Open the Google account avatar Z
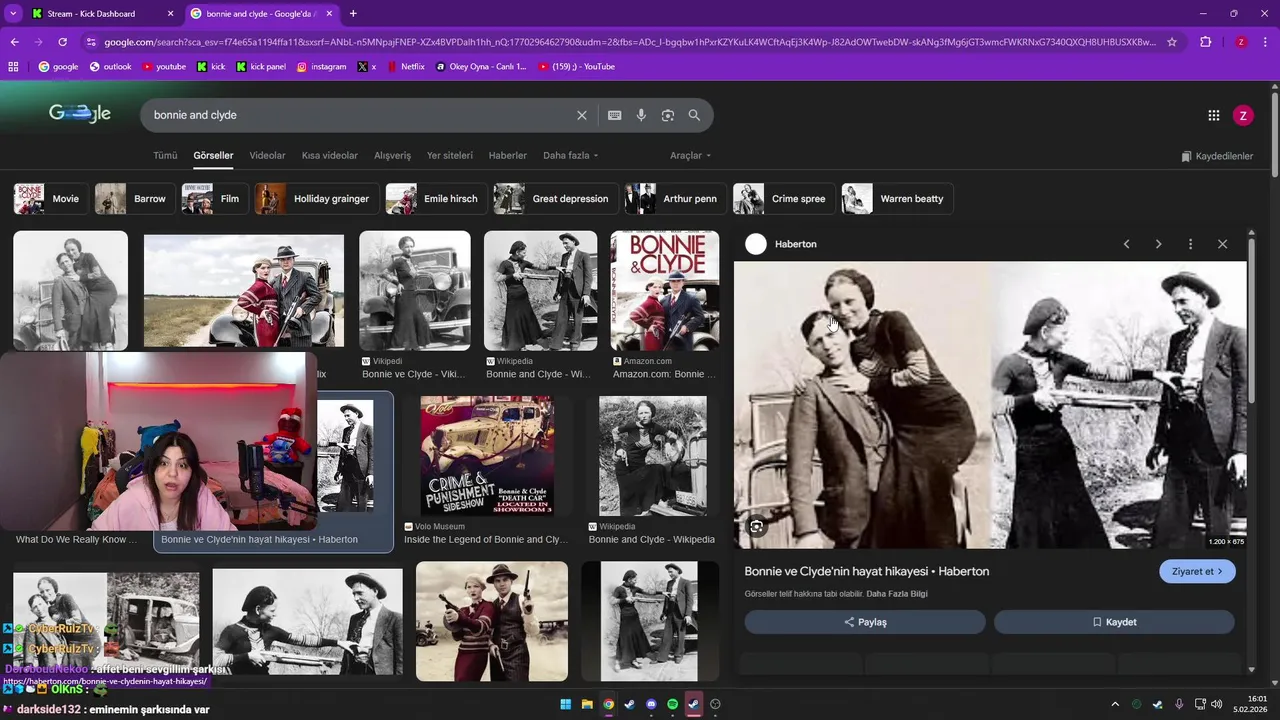 click(1243, 115)
